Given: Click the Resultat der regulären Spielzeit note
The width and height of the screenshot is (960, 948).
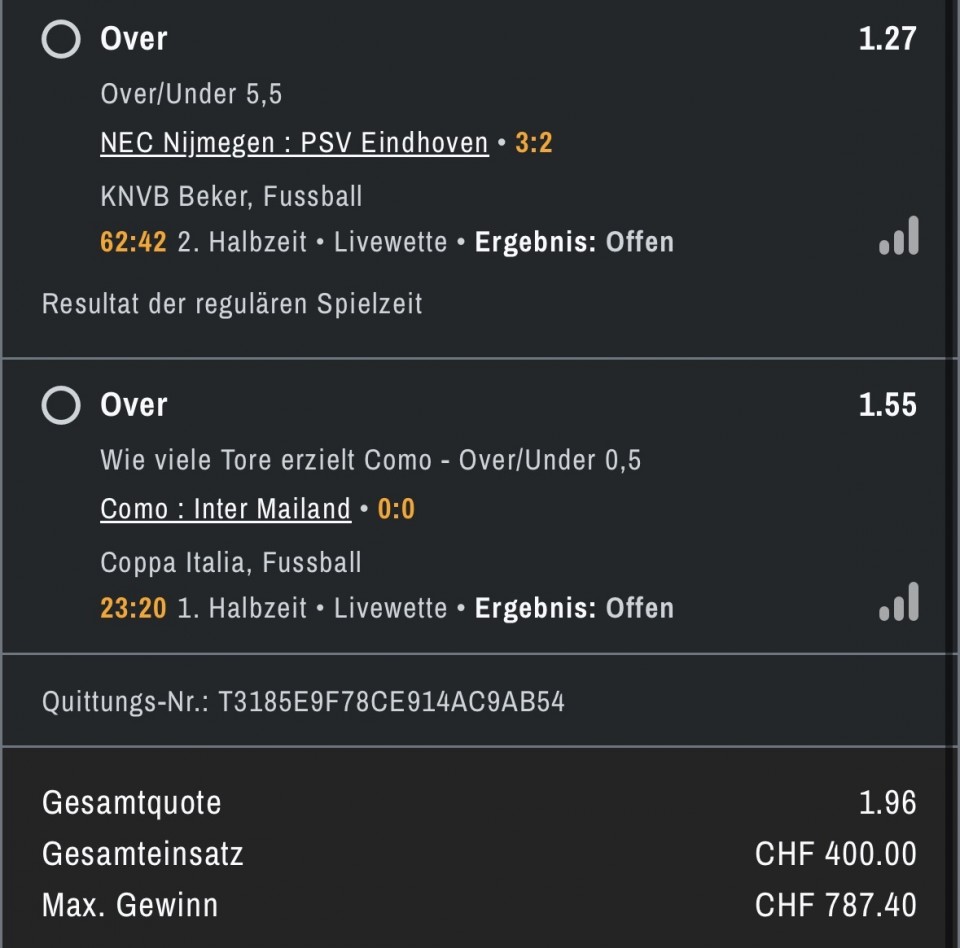Looking at the screenshot, I should (x=232, y=303).
